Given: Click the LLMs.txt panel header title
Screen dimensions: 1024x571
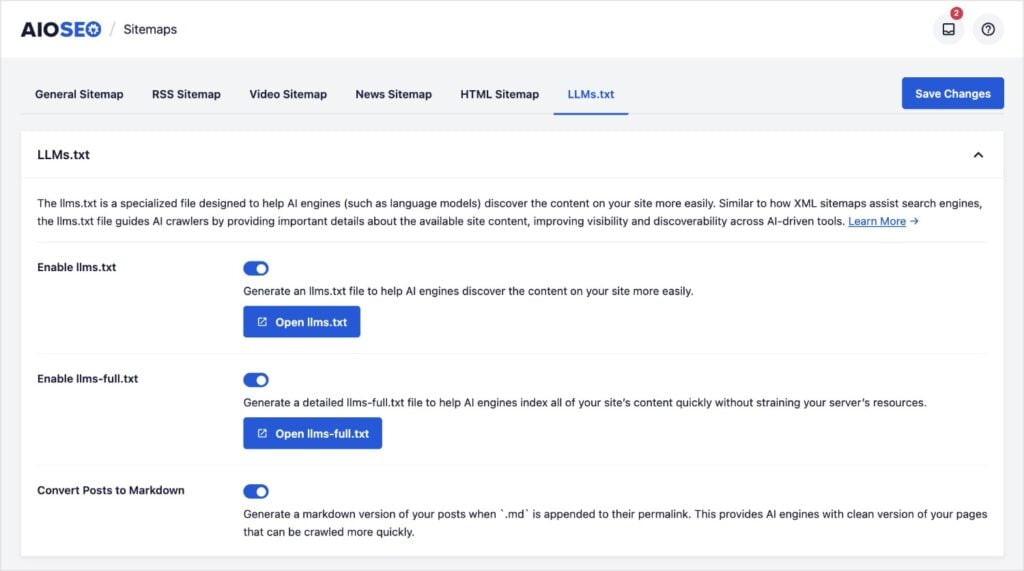Looking at the screenshot, I should [x=64, y=155].
